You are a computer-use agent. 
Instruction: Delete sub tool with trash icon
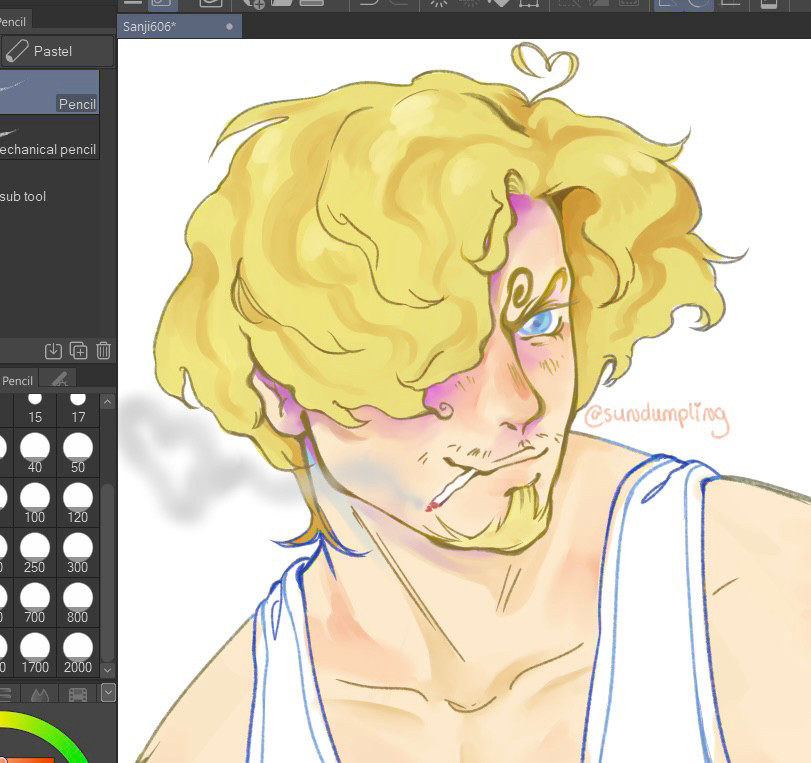103,351
